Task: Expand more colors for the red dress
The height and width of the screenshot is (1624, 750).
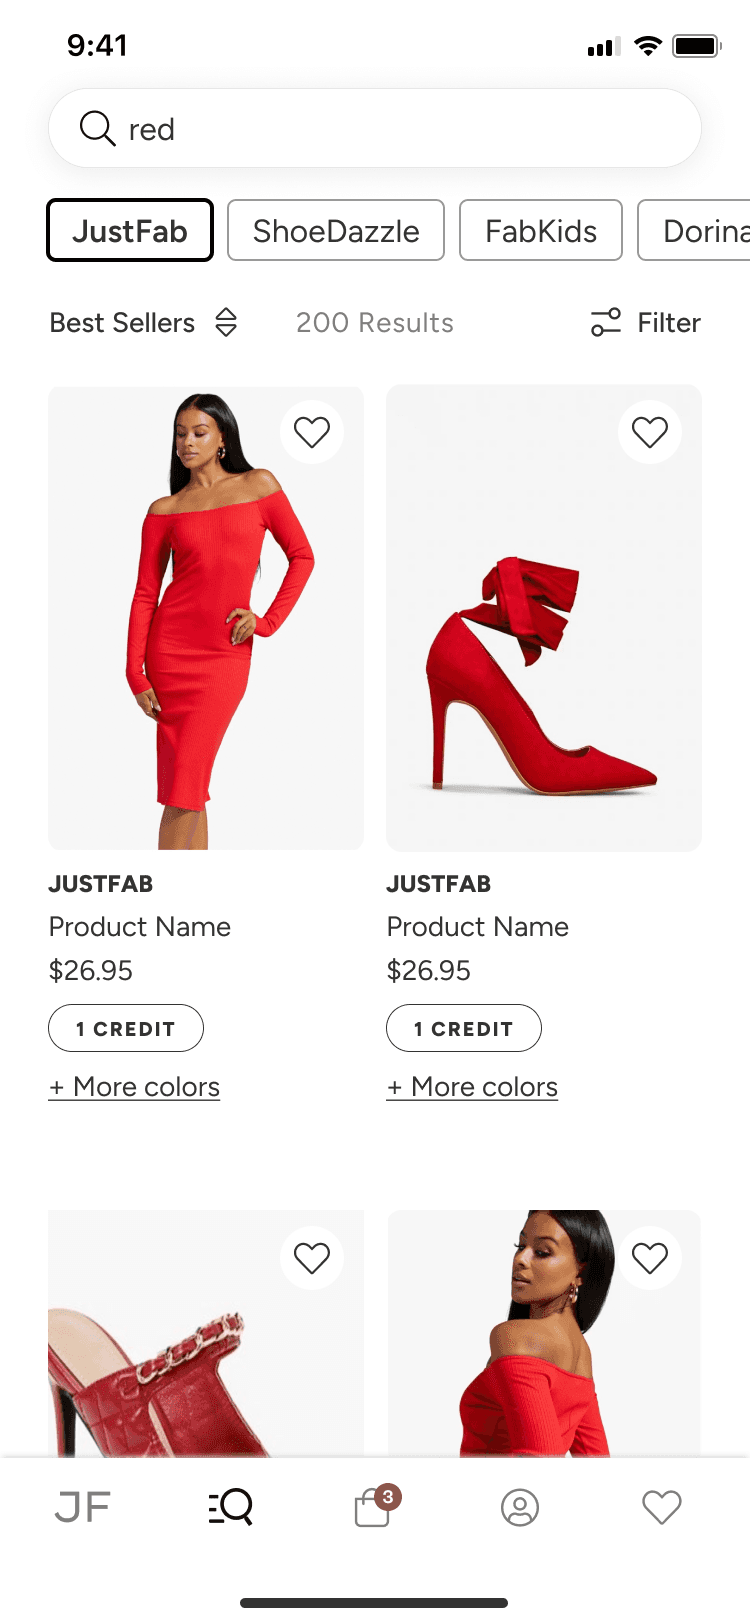Action: pos(134,1087)
